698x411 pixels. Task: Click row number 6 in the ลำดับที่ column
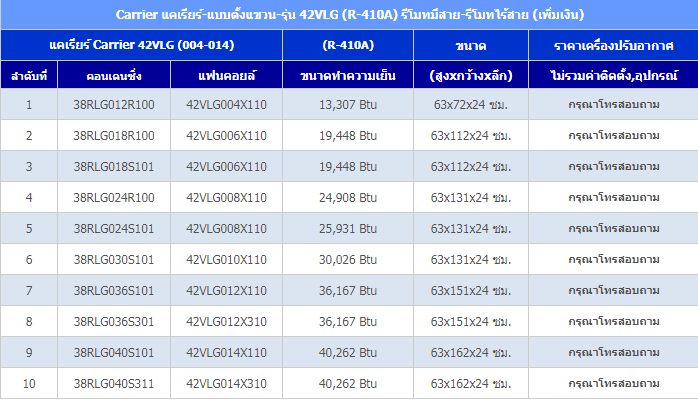coord(29,260)
